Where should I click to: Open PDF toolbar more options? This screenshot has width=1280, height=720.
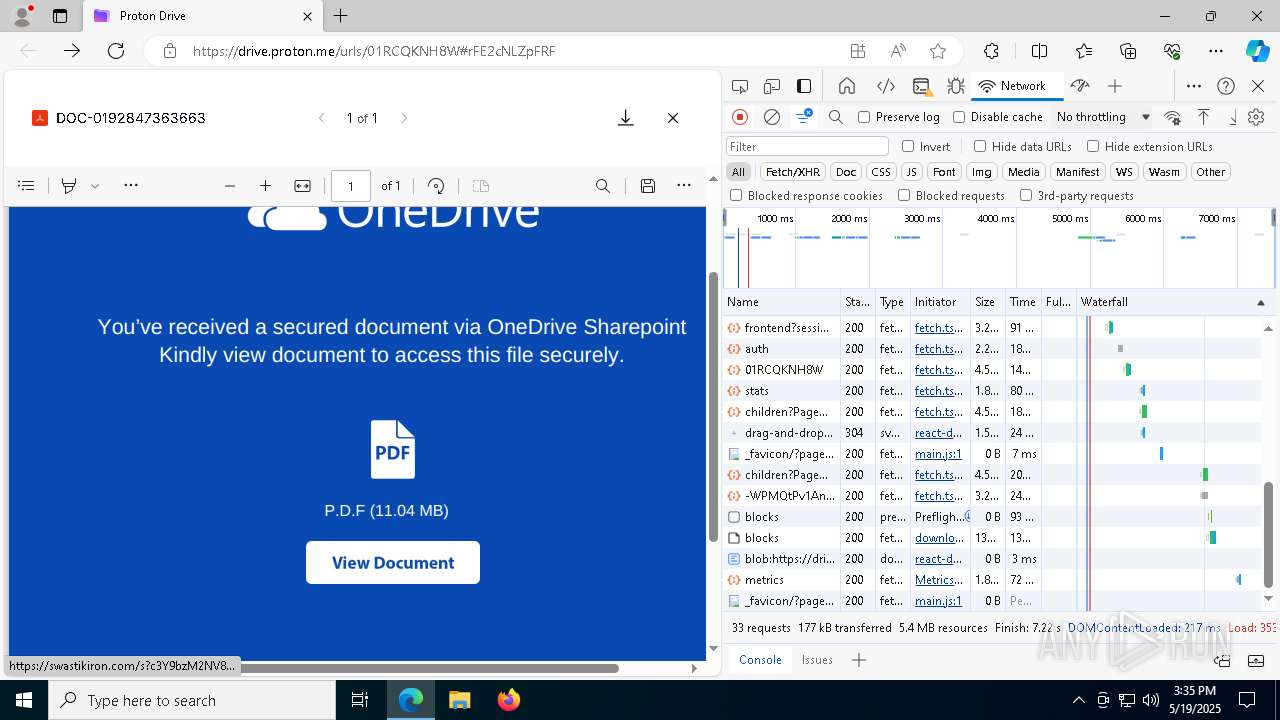pyautogui.click(x=684, y=185)
